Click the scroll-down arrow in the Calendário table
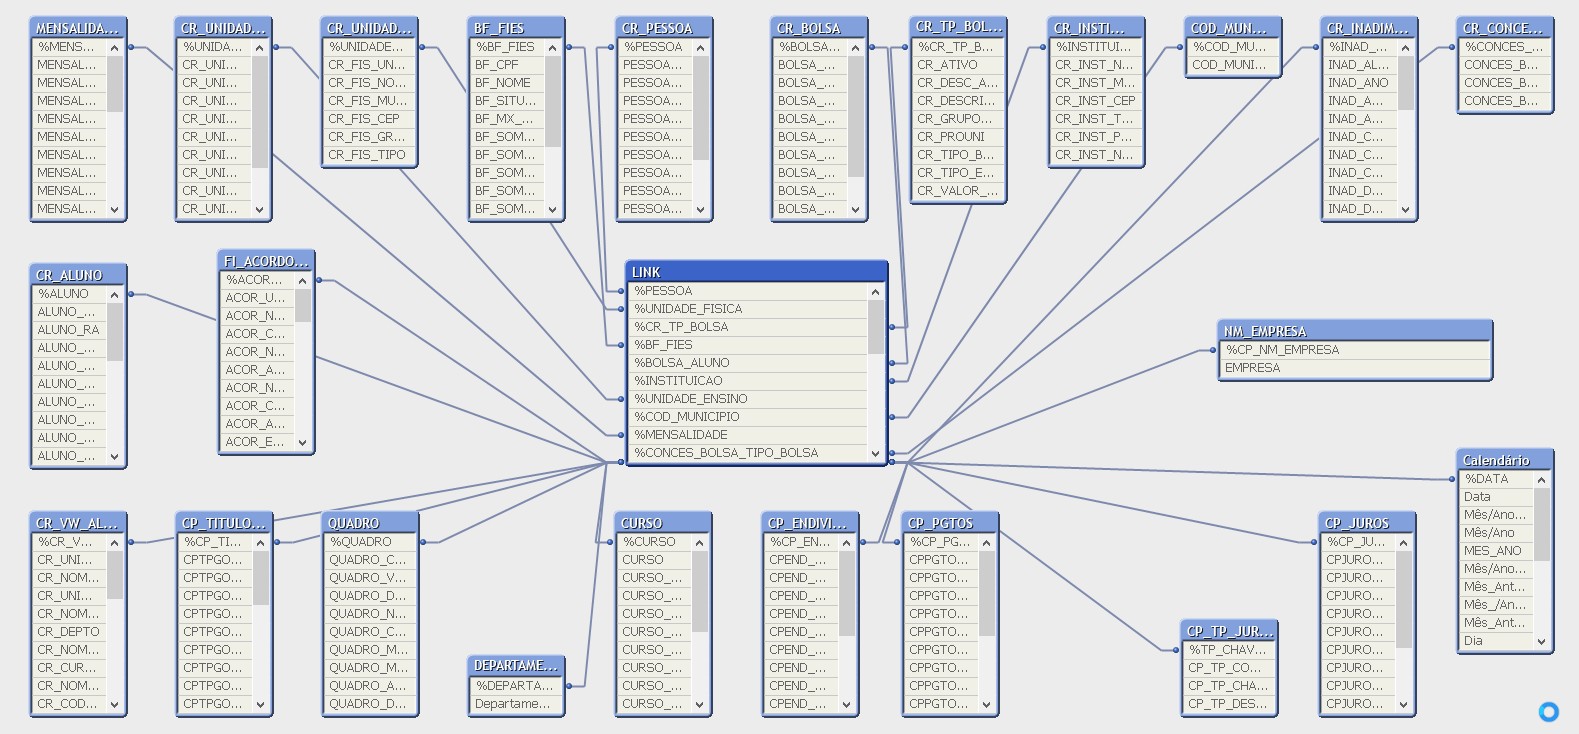The width and height of the screenshot is (1579, 734). coord(1542,641)
